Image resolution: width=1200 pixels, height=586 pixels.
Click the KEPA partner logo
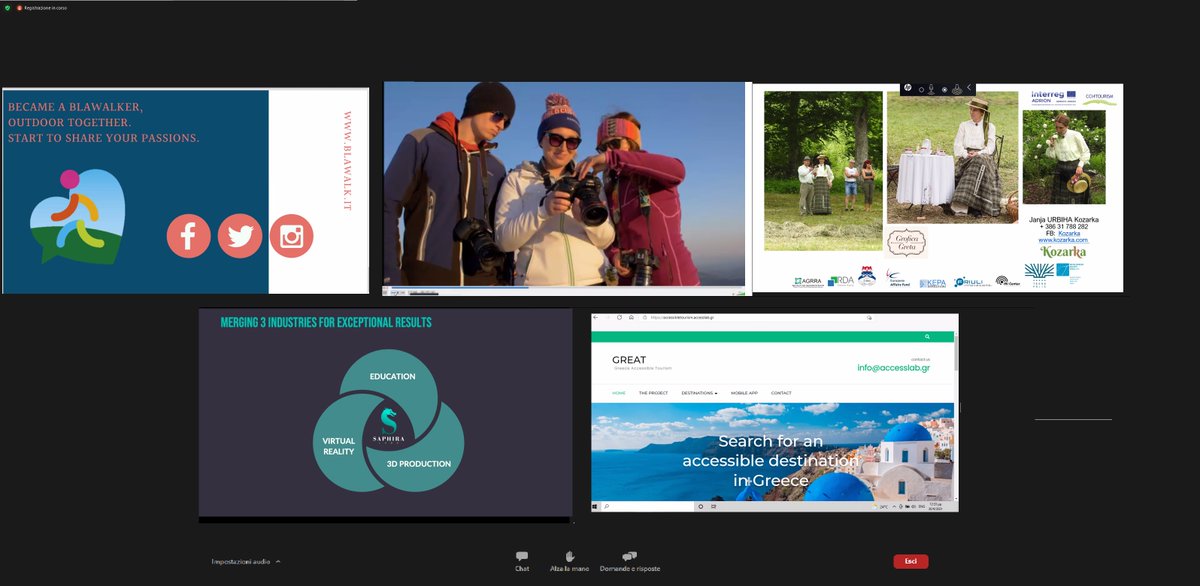(933, 283)
